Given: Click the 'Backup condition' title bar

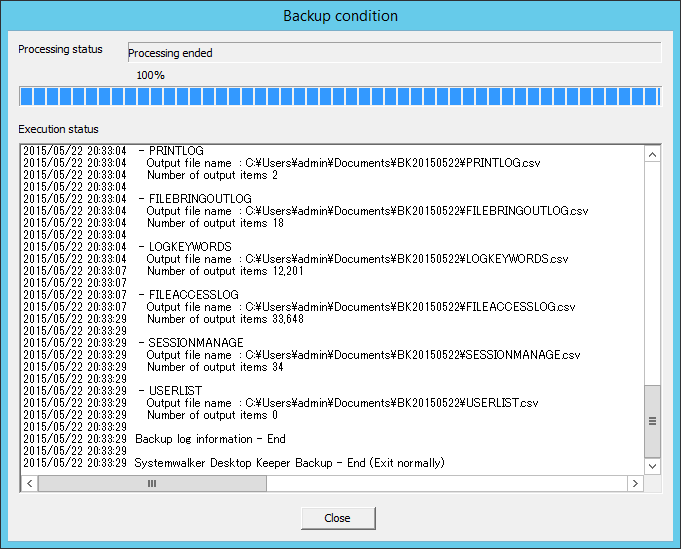Looking at the screenshot, I should click(340, 16).
